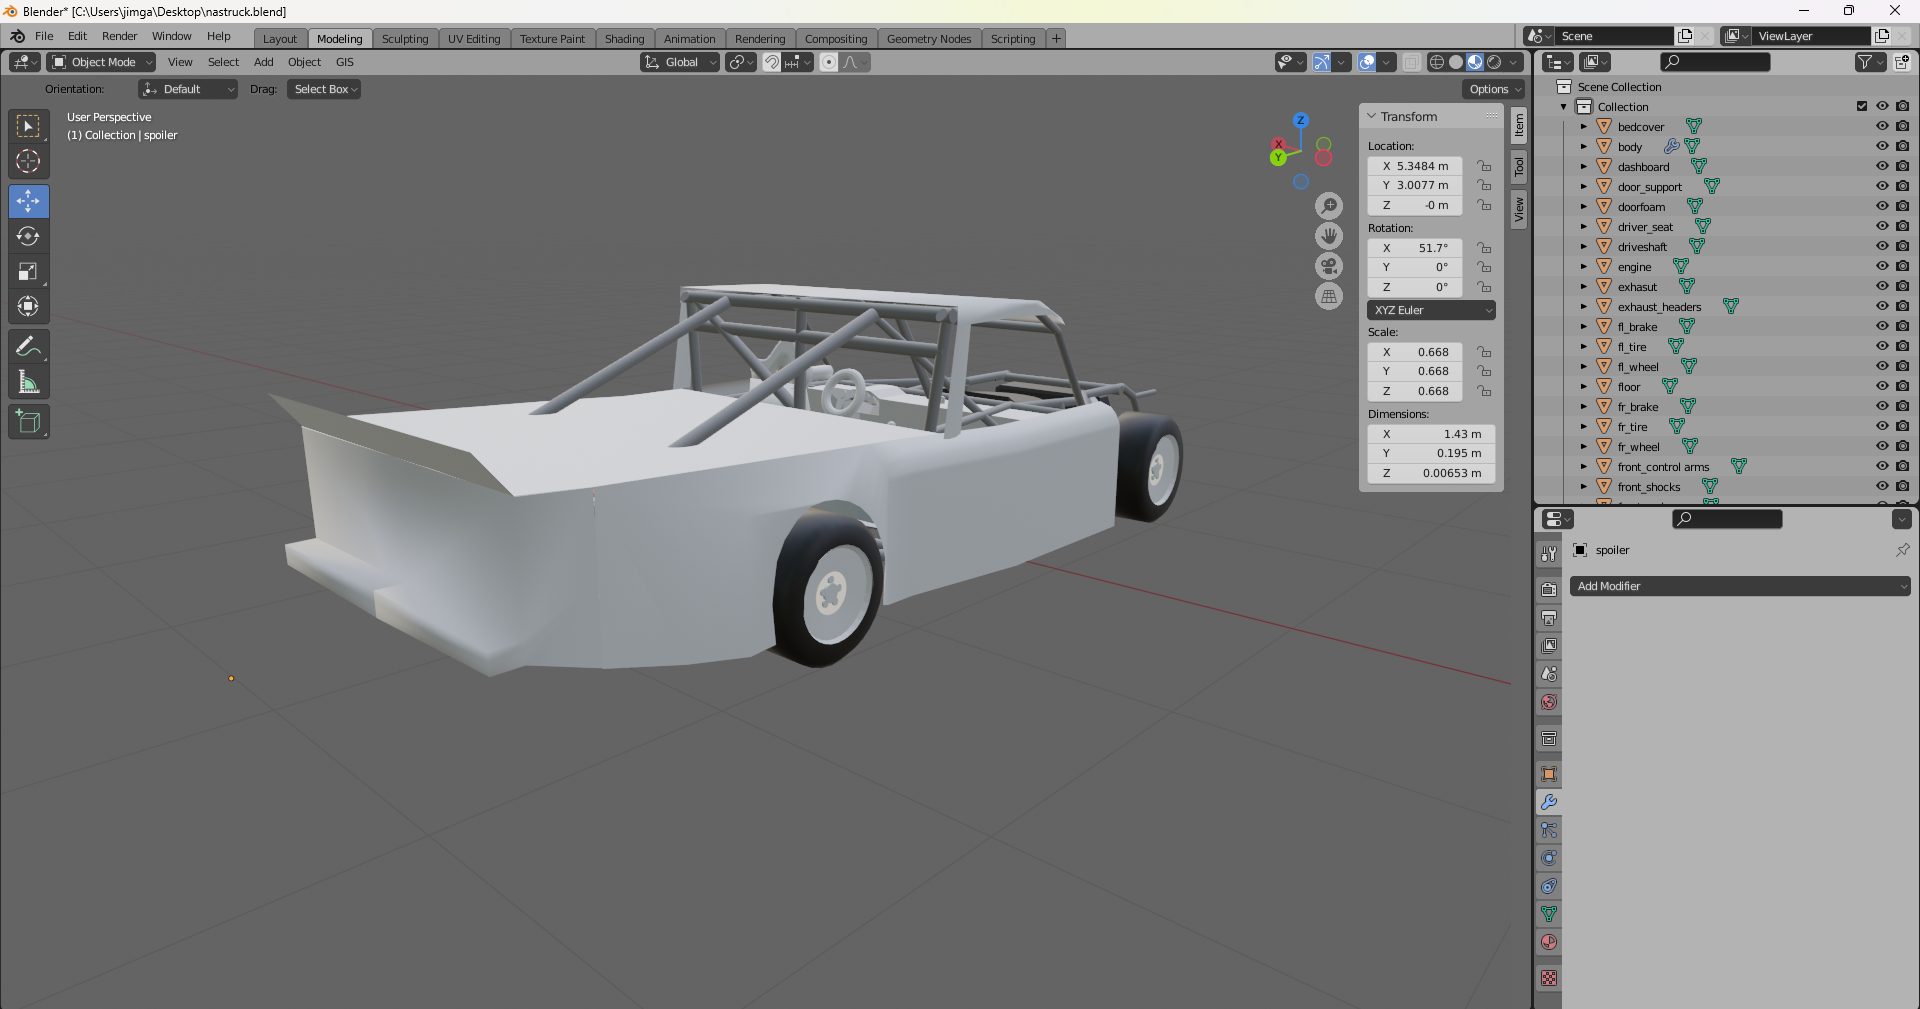This screenshot has height=1009, width=1920.
Task: Disable dashboard in renders camera icon
Action: (1902, 166)
